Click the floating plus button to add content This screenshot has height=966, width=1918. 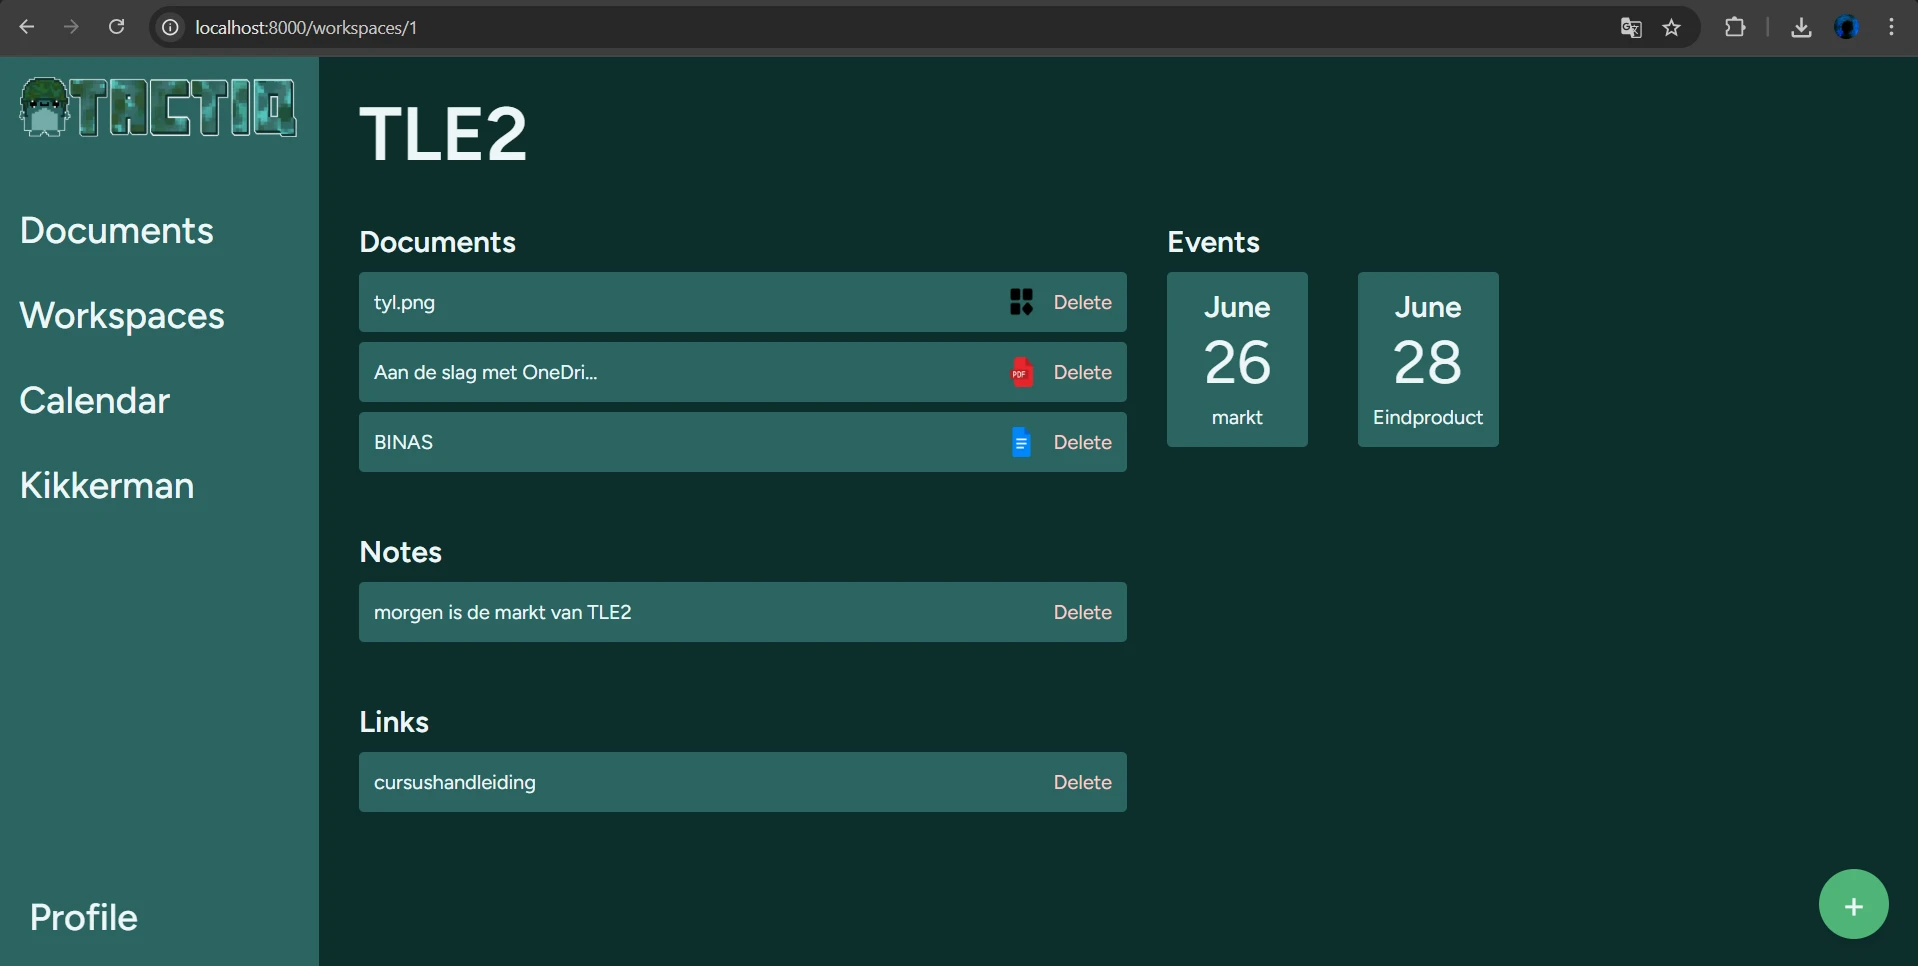[1853, 903]
